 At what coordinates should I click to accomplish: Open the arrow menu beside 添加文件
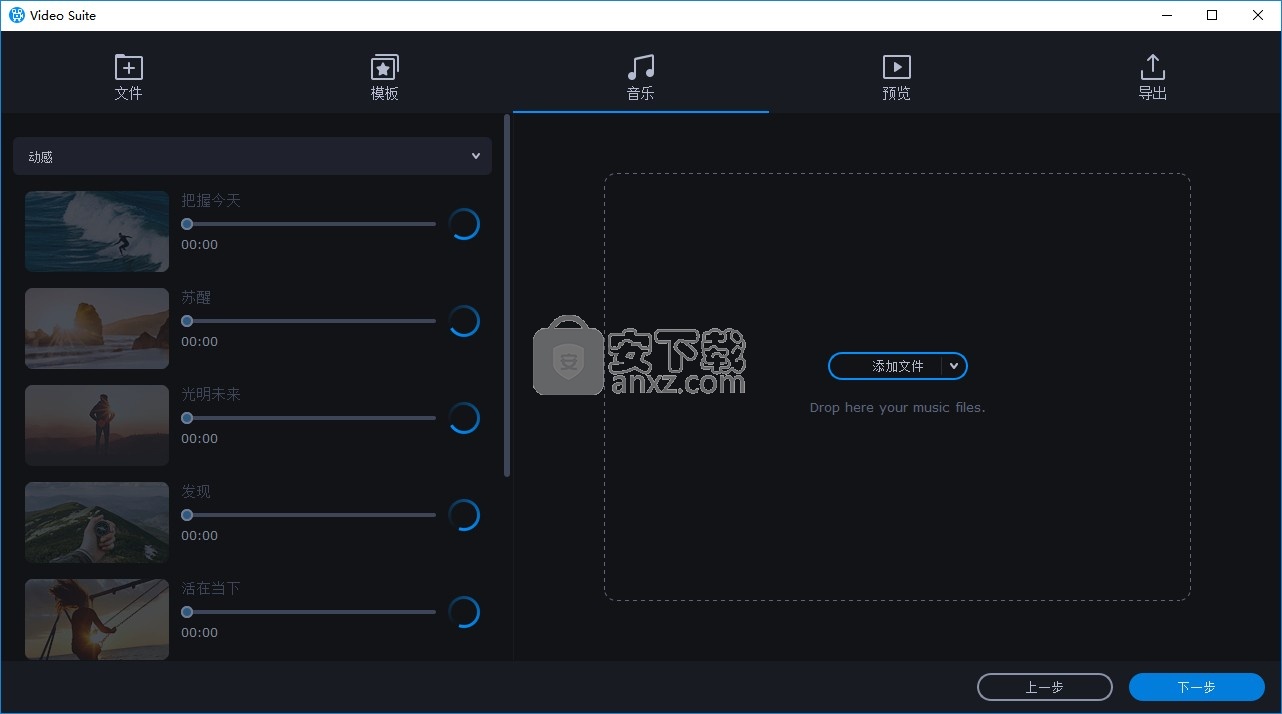(954, 366)
